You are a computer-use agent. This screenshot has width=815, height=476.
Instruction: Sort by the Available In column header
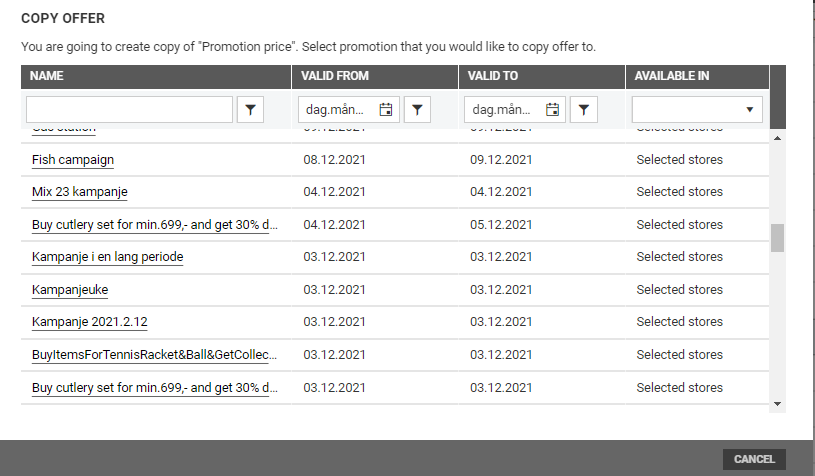coord(672,76)
